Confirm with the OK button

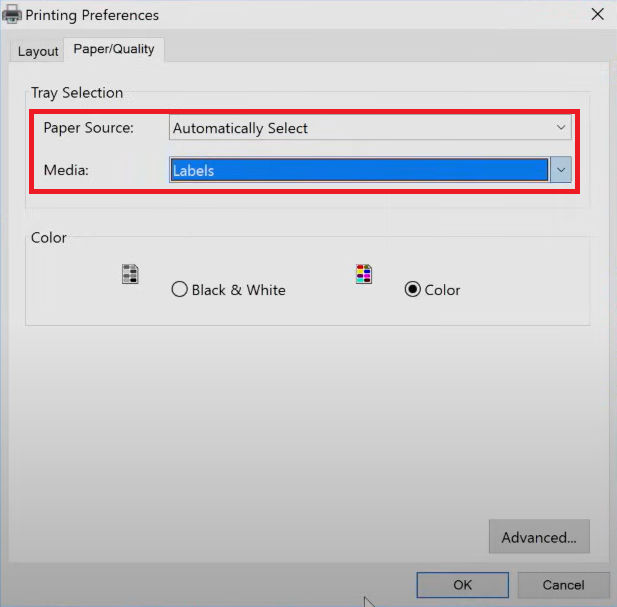(462, 585)
